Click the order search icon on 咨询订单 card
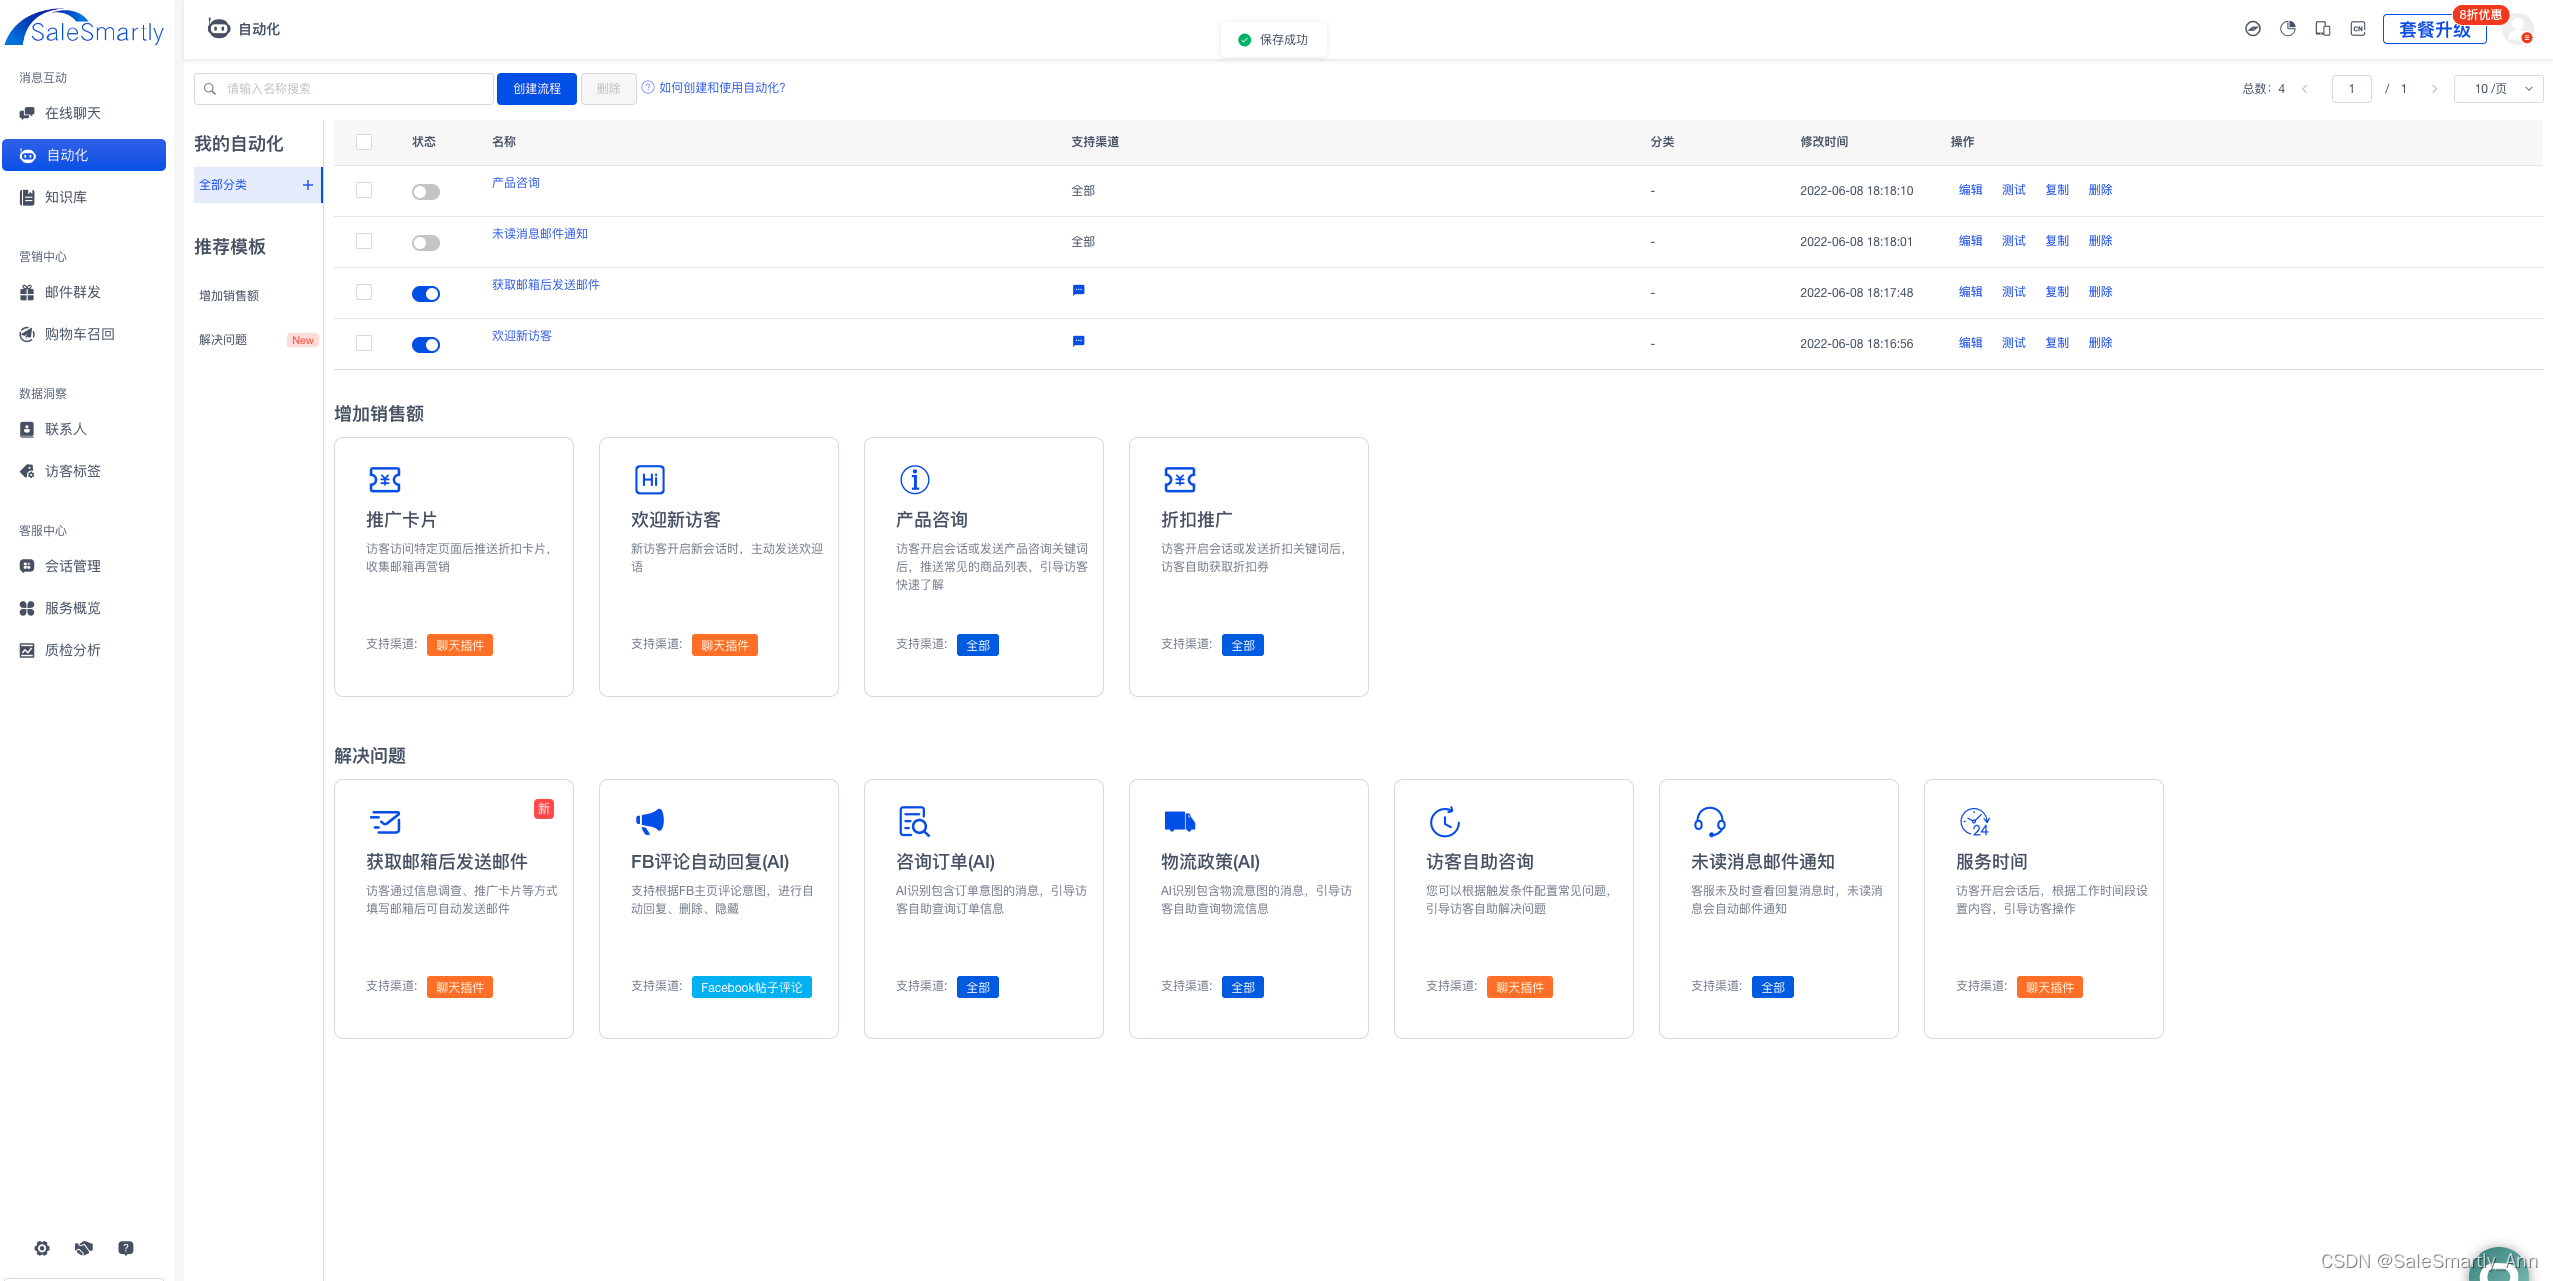The image size is (2553, 1281). (914, 822)
